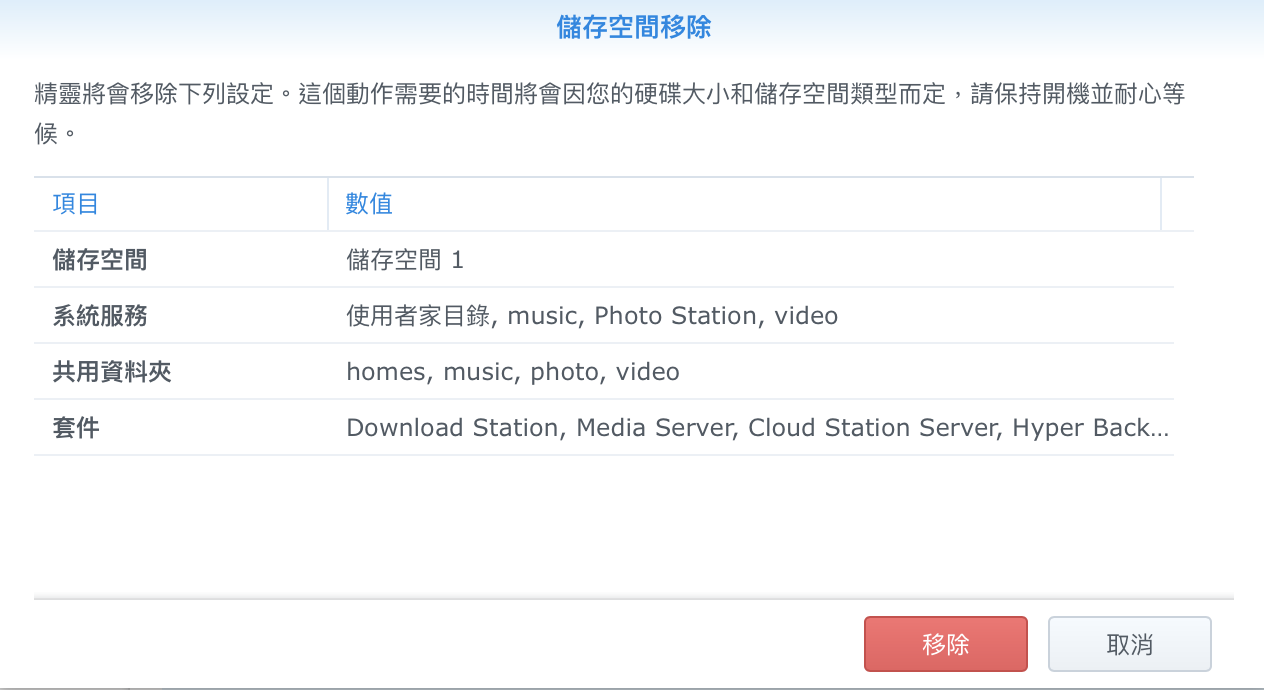Viewport: 1264px width, 690px height.
Task: Select the 套件 row label
Action: coord(76,429)
